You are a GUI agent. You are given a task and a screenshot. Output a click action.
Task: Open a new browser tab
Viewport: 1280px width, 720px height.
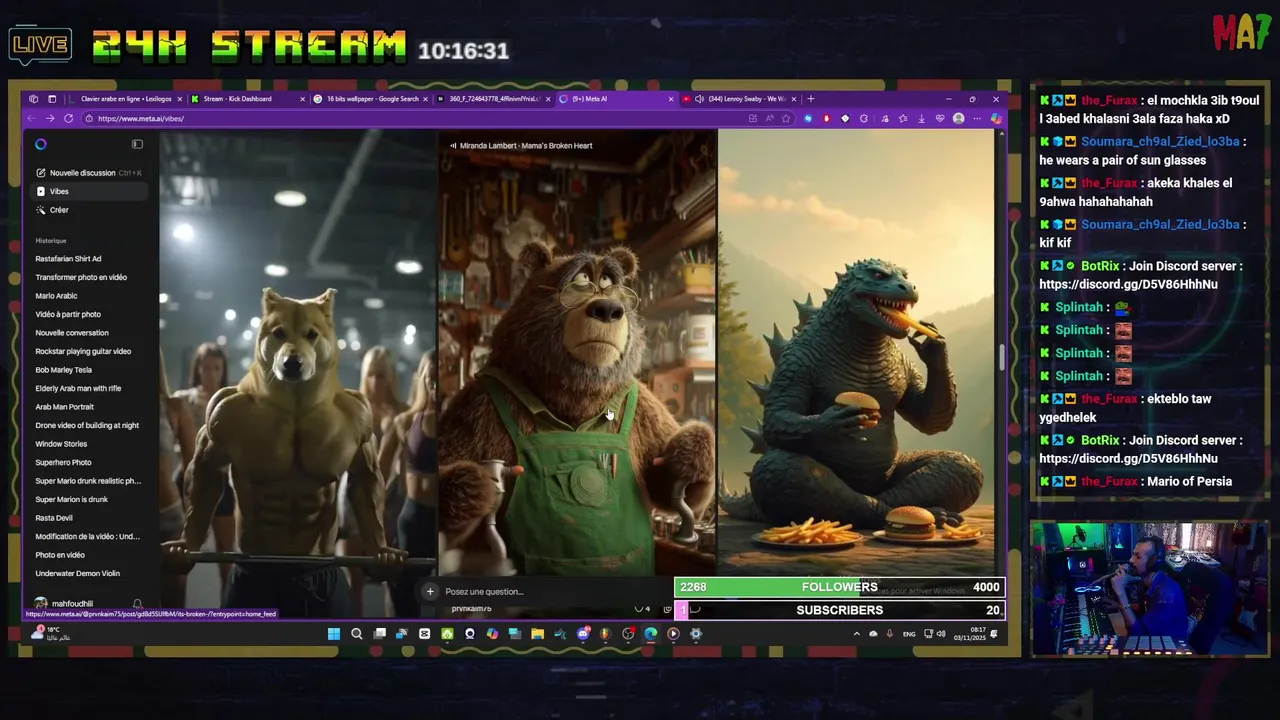tap(811, 99)
